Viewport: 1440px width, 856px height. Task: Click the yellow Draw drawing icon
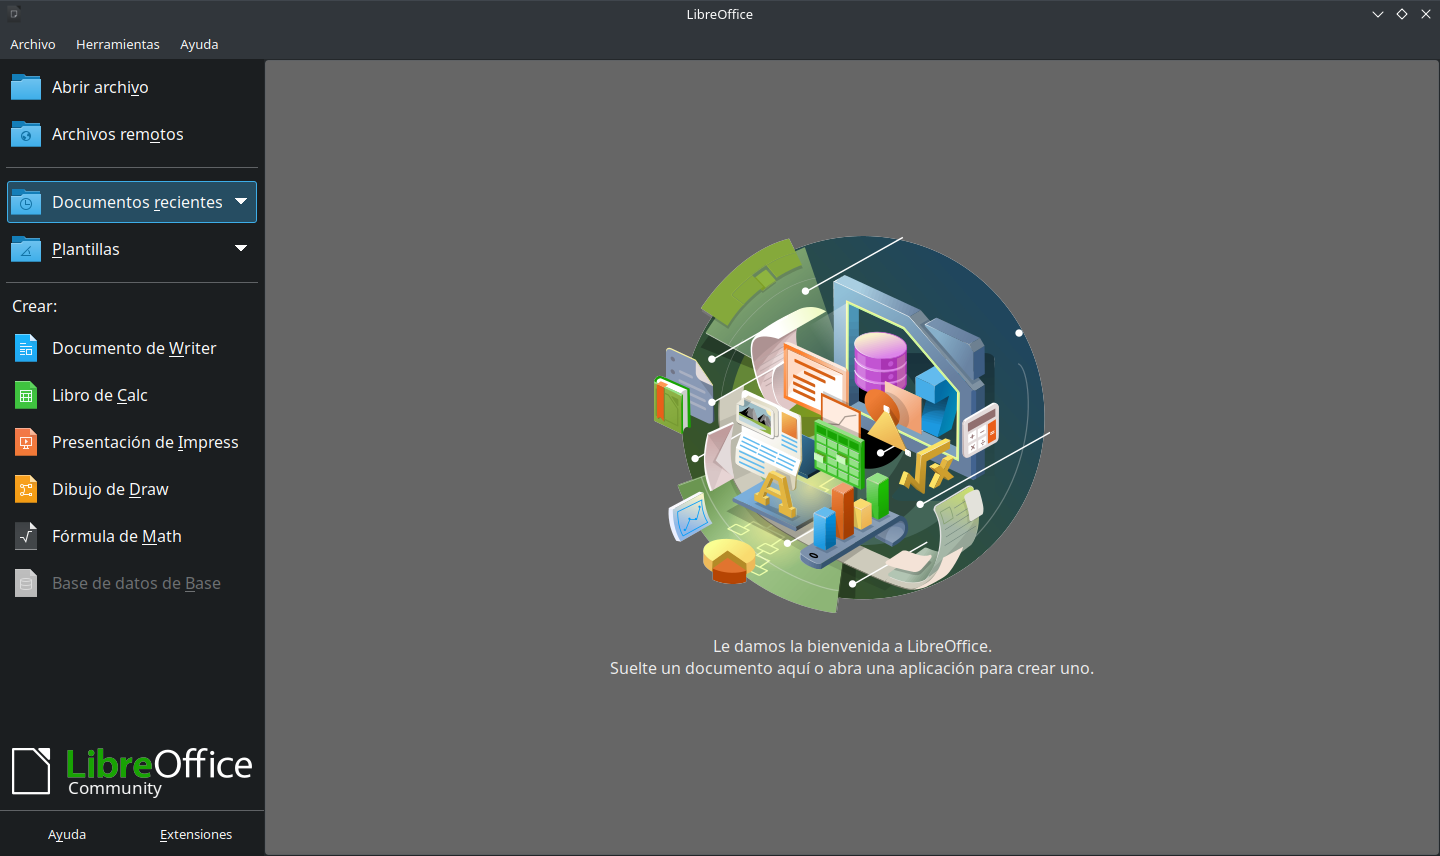(x=26, y=489)
